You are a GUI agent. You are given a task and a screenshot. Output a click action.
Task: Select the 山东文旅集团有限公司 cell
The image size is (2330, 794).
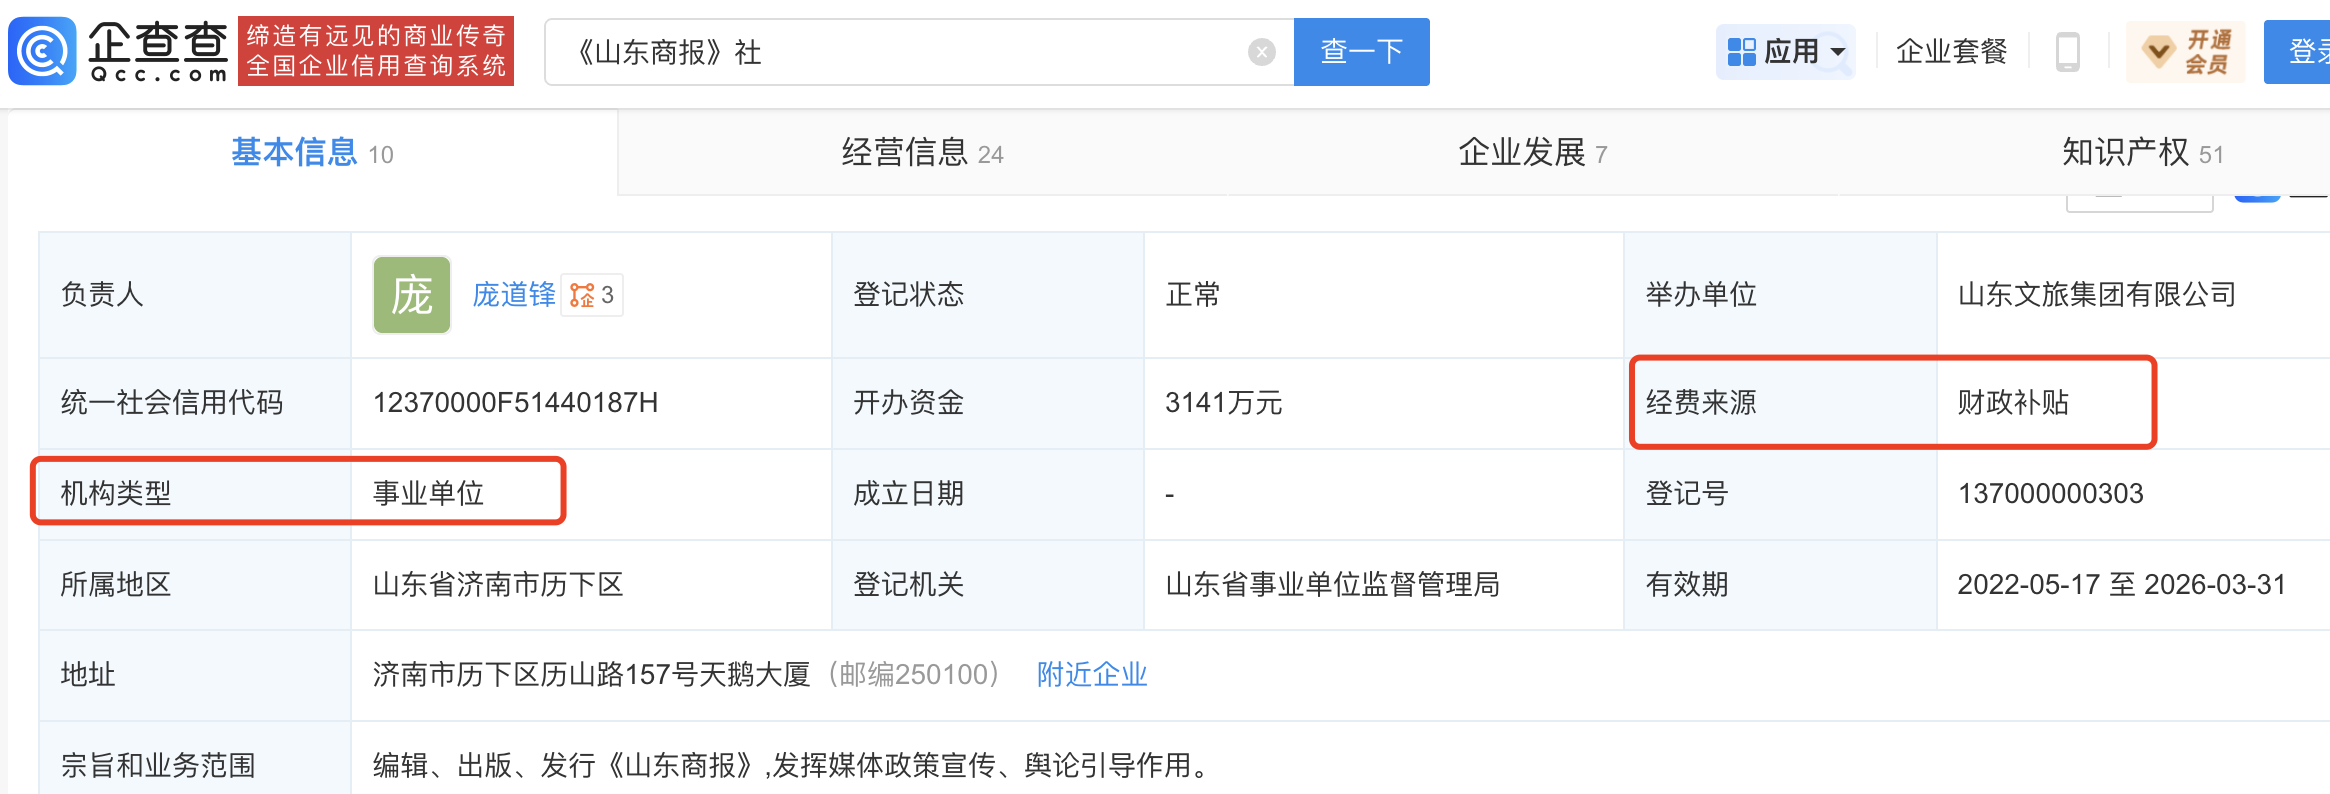2097,295
